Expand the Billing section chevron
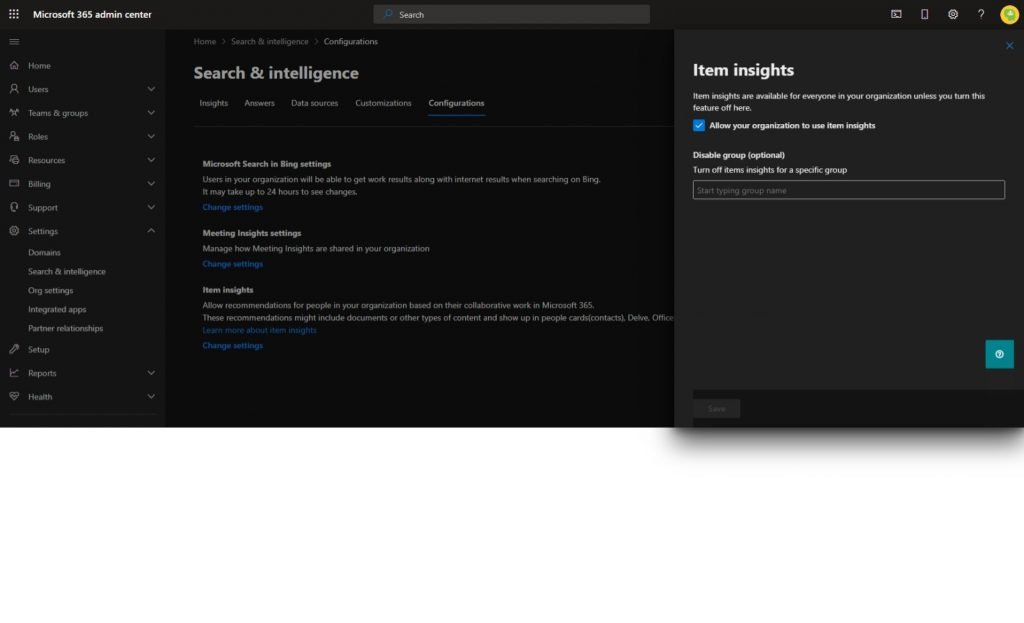 pyautogui.click(x=151, y=184)
